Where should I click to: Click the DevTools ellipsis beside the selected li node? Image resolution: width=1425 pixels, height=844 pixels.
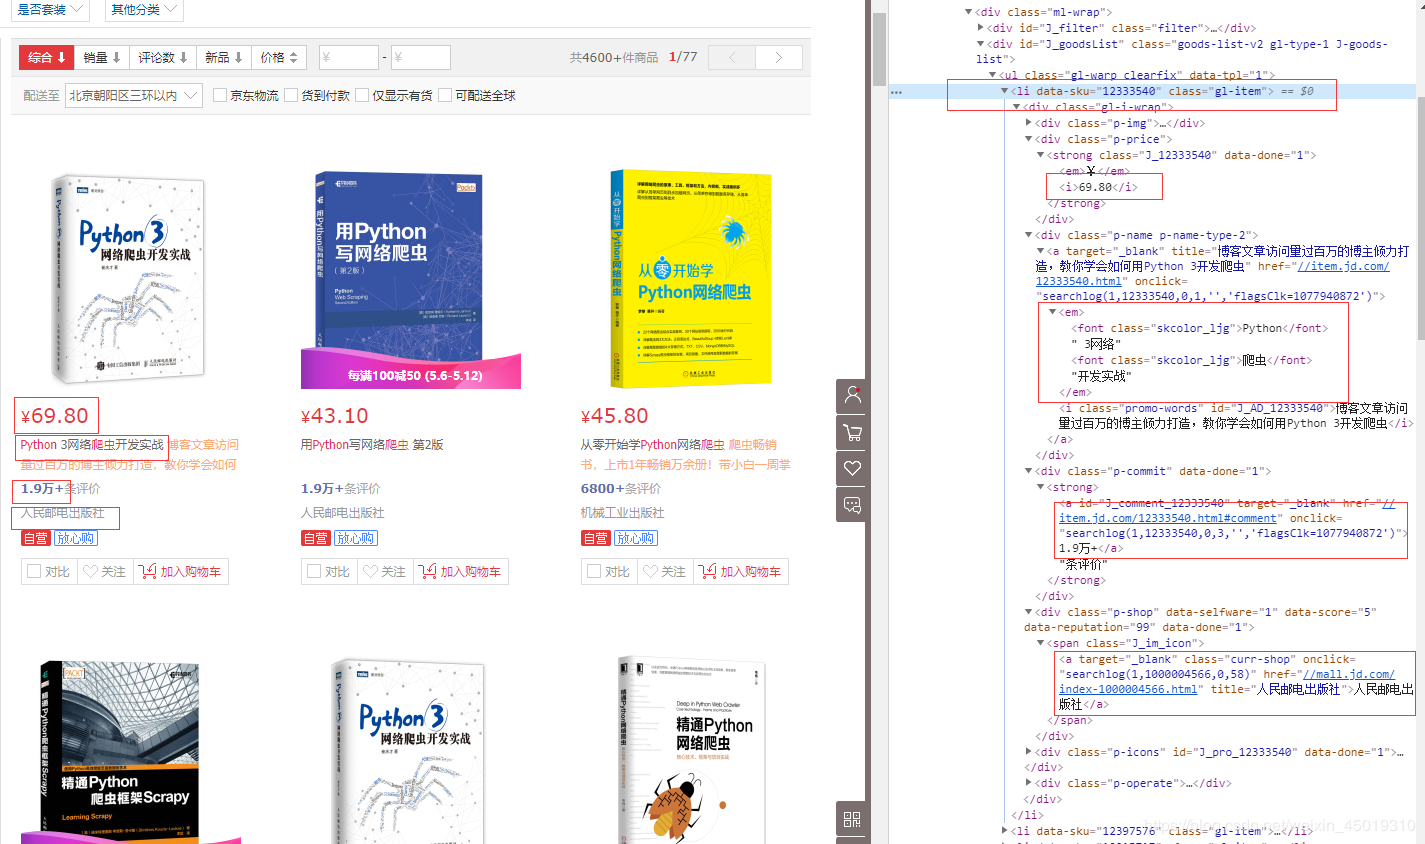point(896,92)
